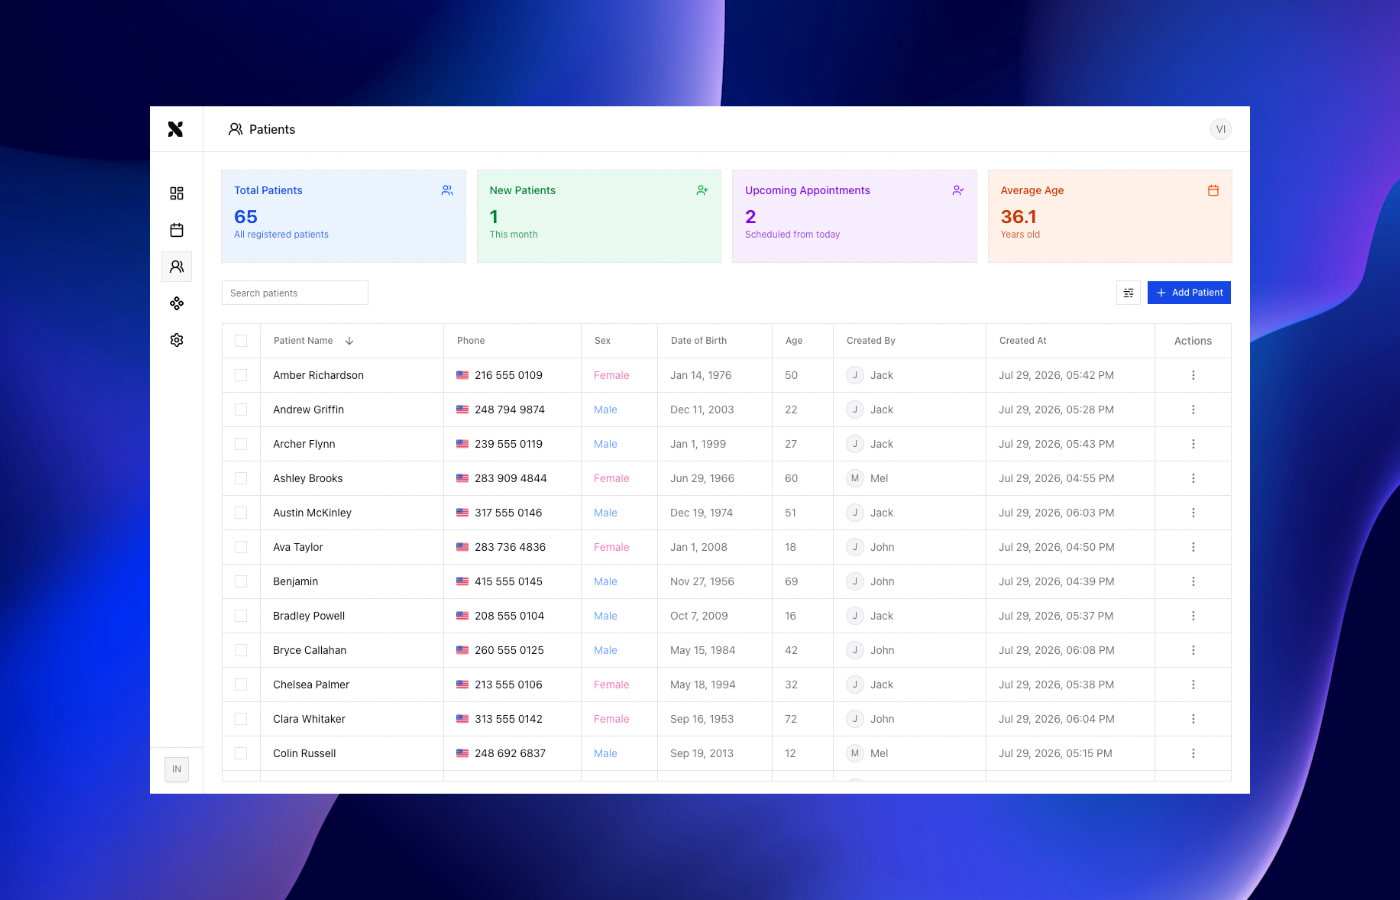Click birth date Sep 16, 1953
The height and width of the screenshot is (900, 1400).
click(702, 719)
